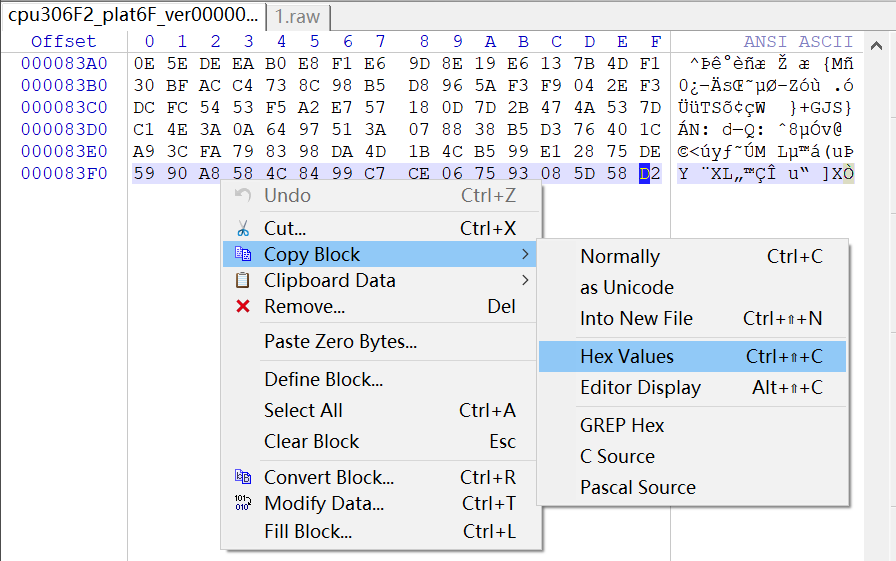
Task: Click column header F
Action: 655,42
